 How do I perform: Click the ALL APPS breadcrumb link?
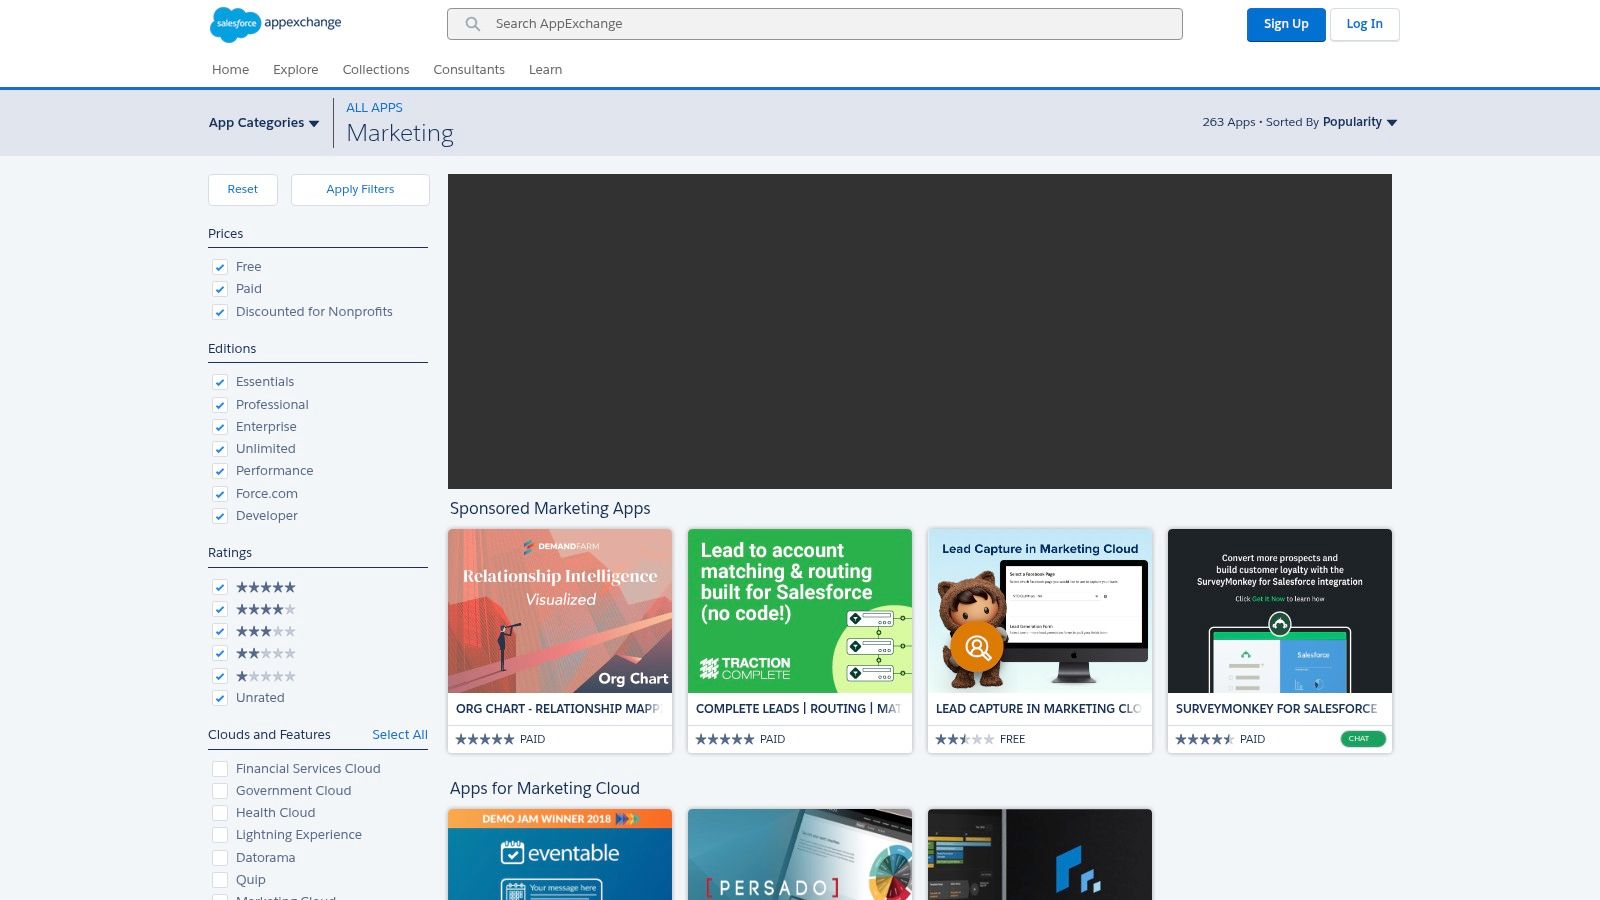click(x=374, y=107)
